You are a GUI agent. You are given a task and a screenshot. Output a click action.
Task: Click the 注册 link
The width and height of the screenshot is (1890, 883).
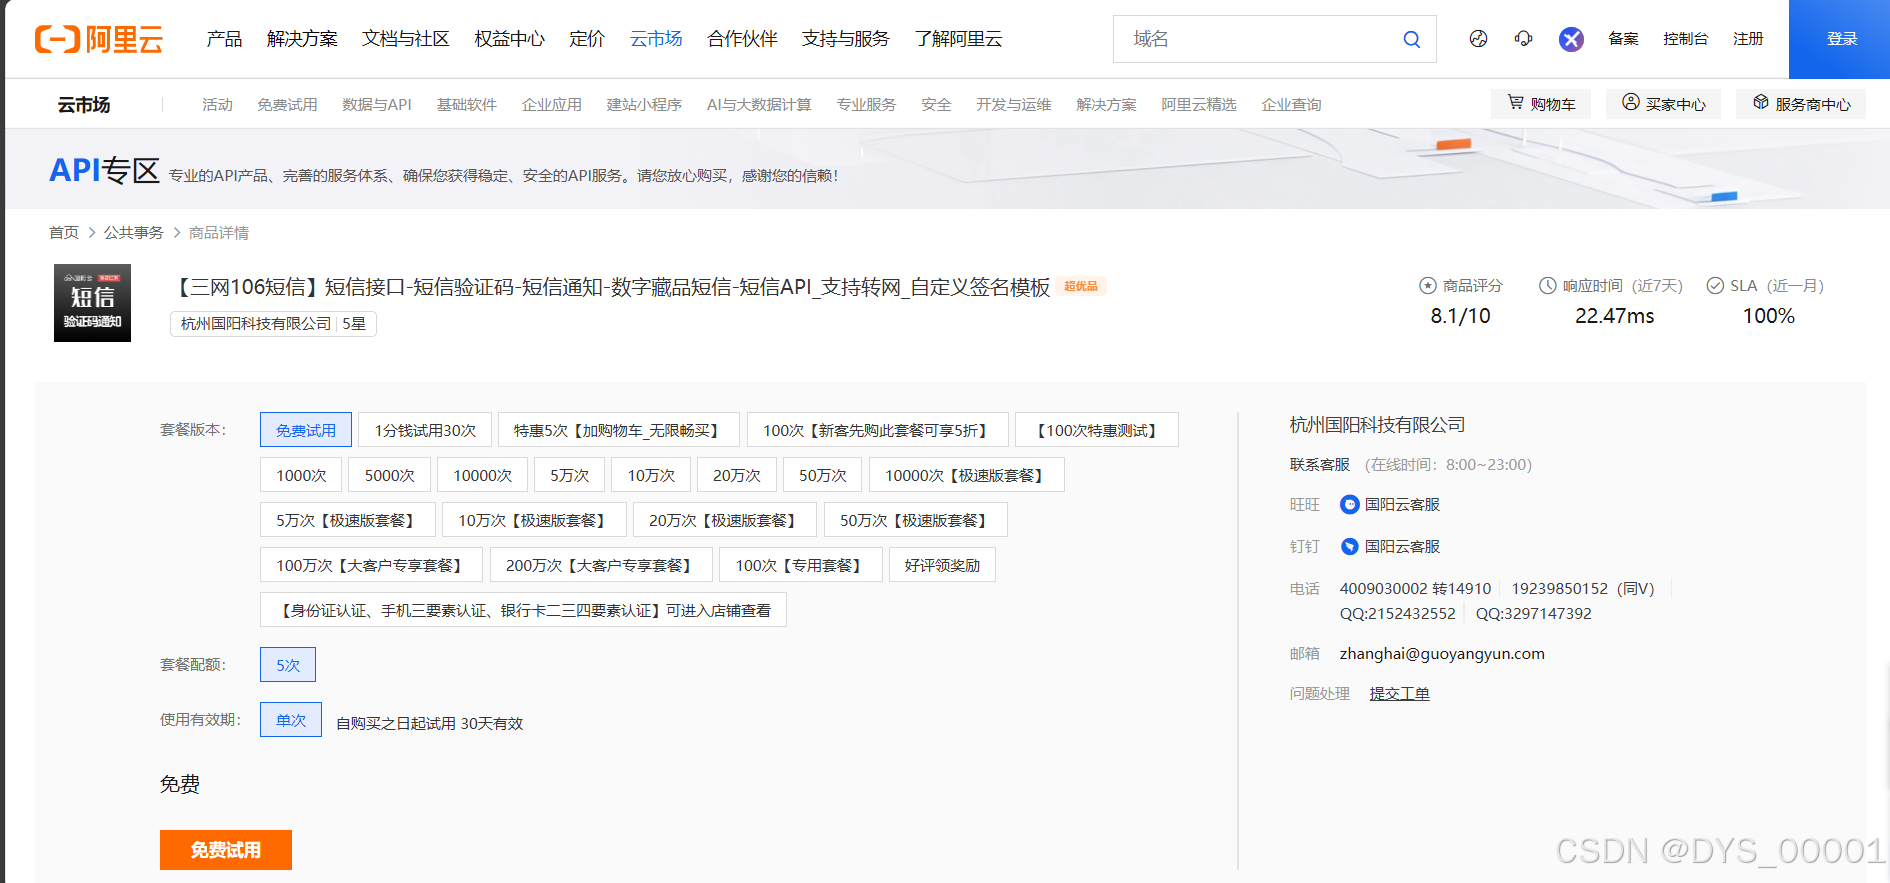click(1748, 39)
